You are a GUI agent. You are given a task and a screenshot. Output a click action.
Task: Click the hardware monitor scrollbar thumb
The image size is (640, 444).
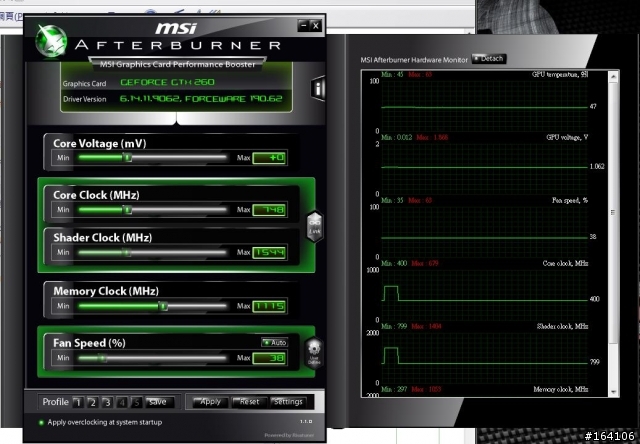pyautogui.click(x=613, y=212)
